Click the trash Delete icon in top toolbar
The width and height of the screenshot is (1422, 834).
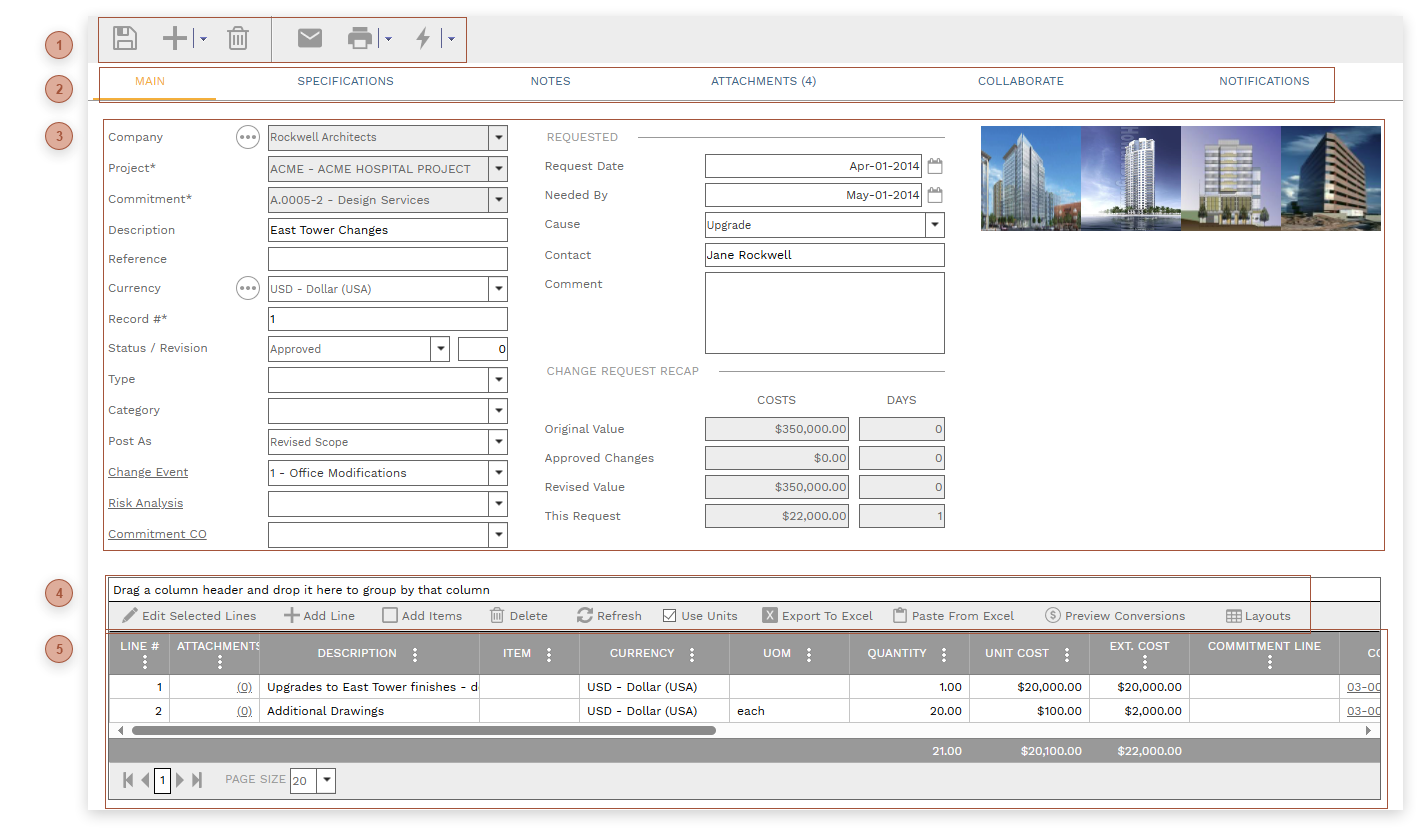pyautogui.click(x=237, y=39)
